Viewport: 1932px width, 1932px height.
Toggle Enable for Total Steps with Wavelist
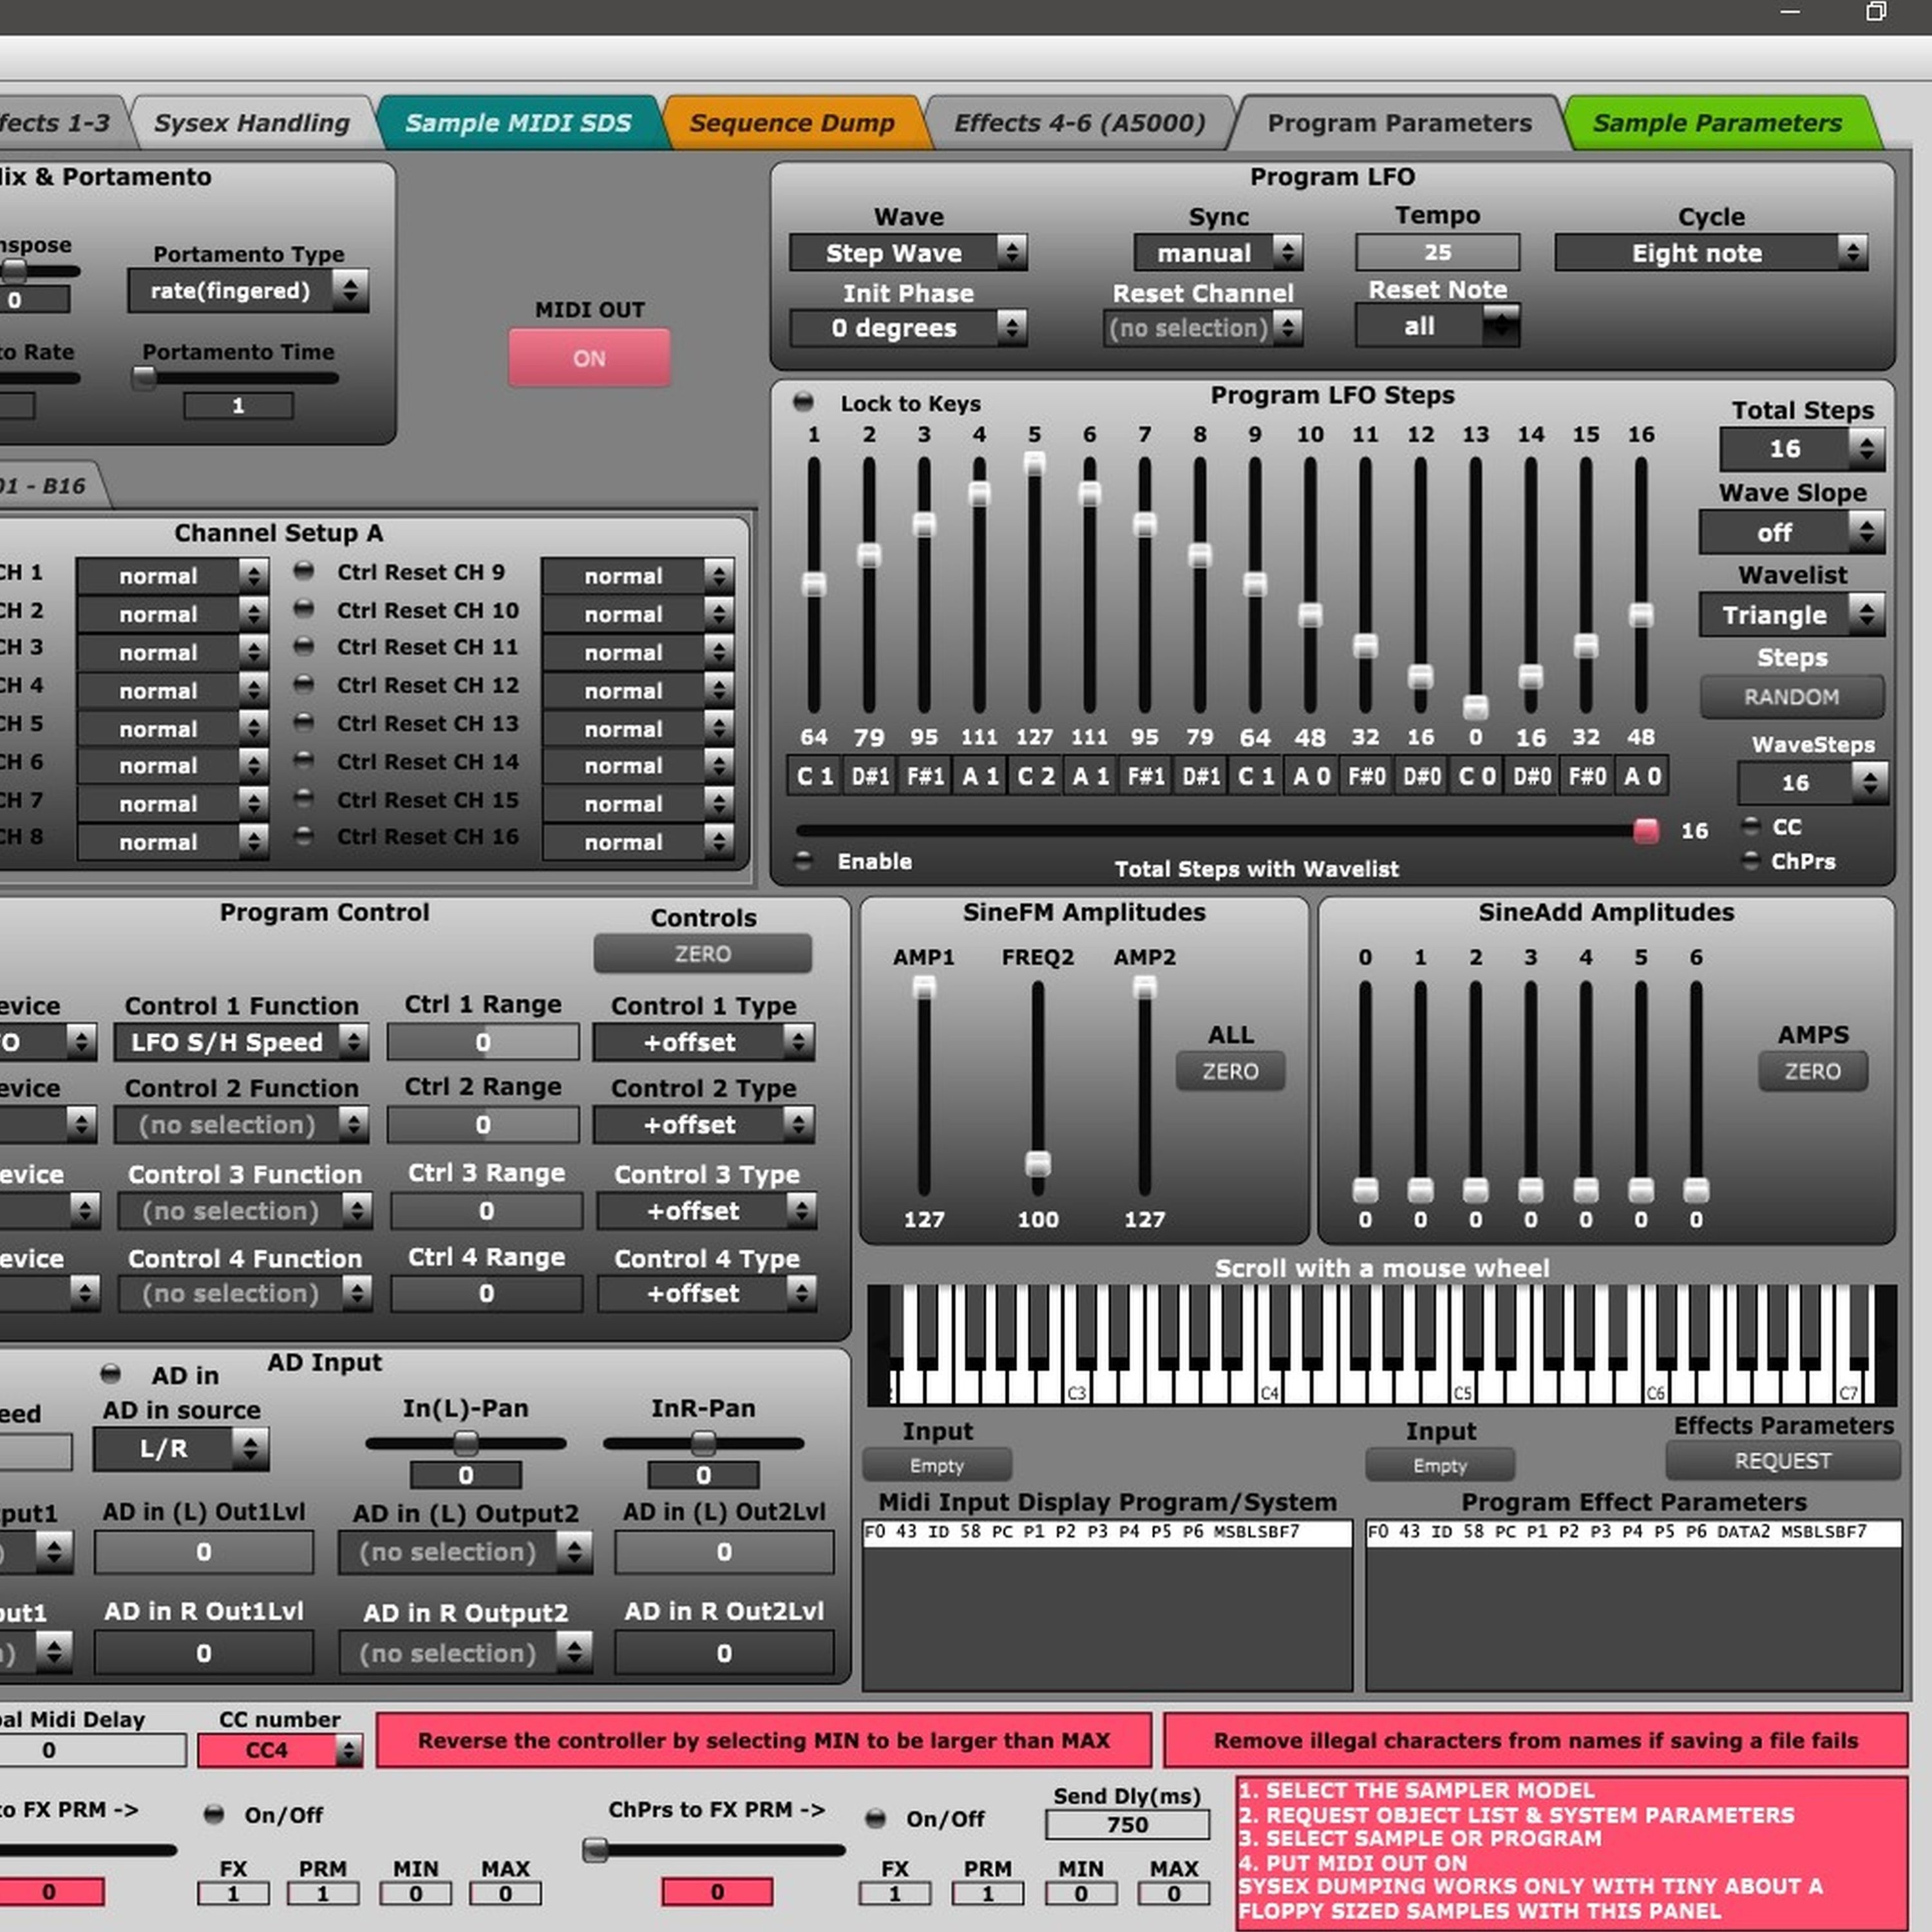[803, 860]
